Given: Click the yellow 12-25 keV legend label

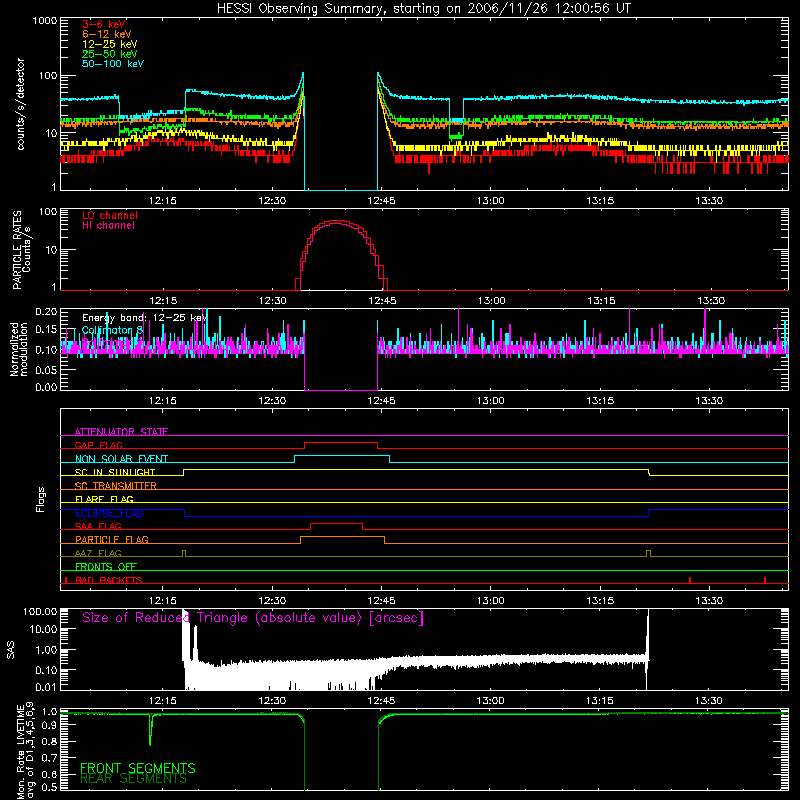Looking at the screenshot, I should pos(110,44).
